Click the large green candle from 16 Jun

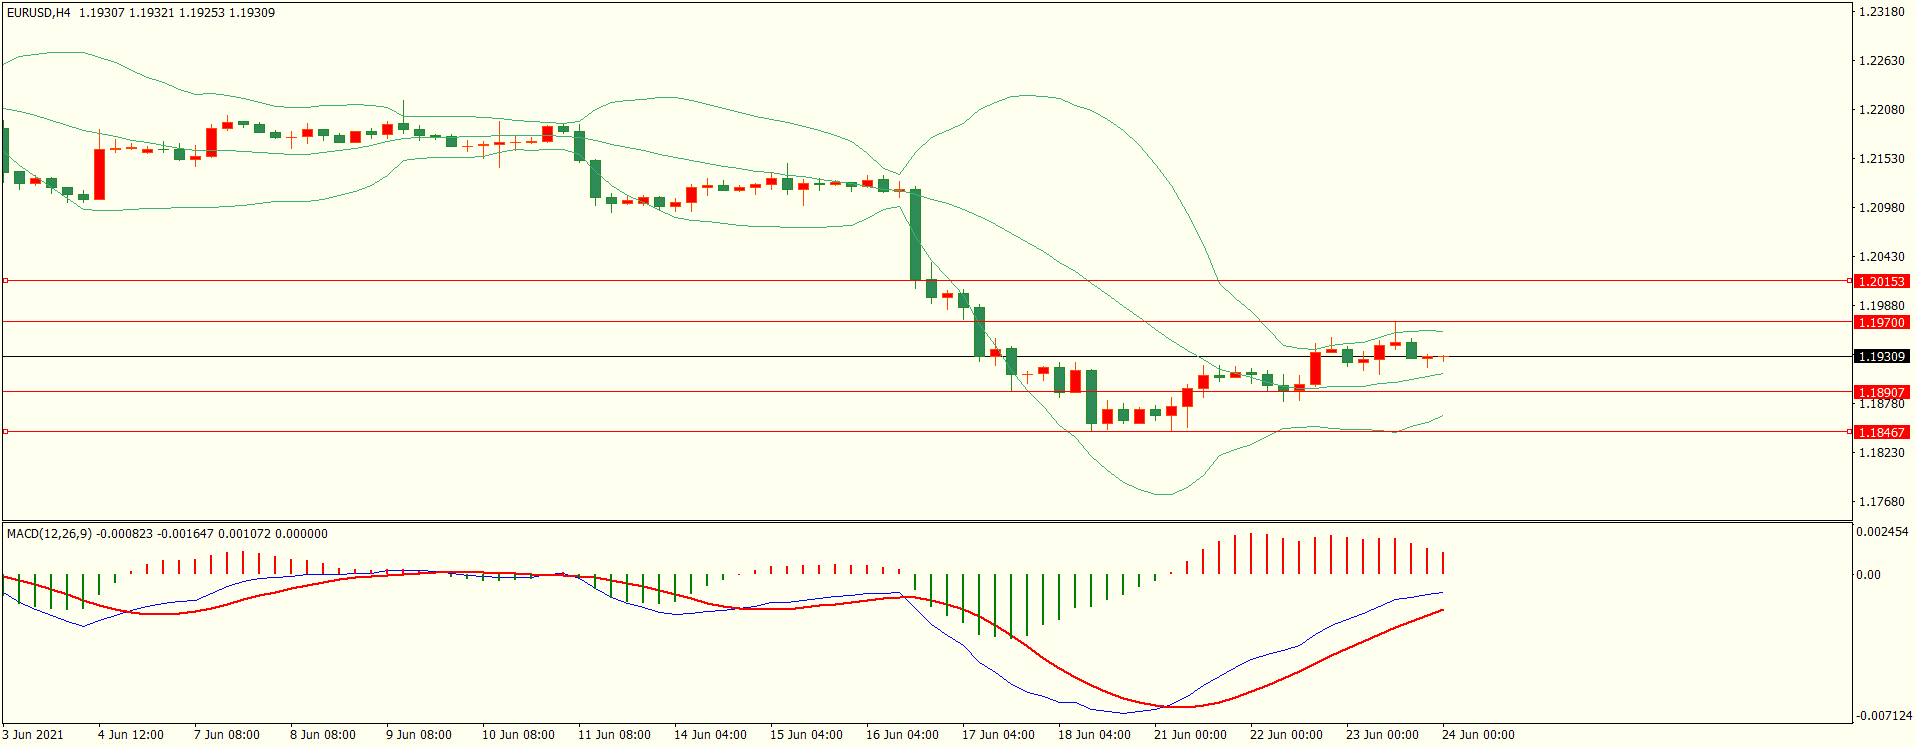[915, 235]
